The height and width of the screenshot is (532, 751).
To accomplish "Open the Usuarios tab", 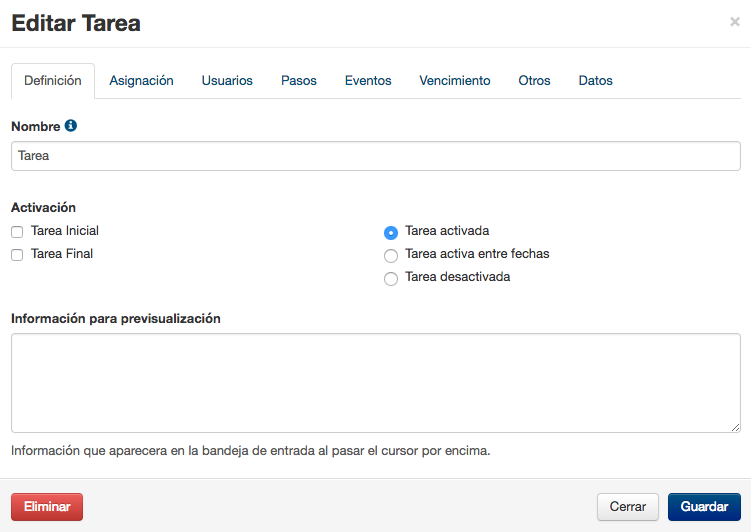I will (227, 80).
